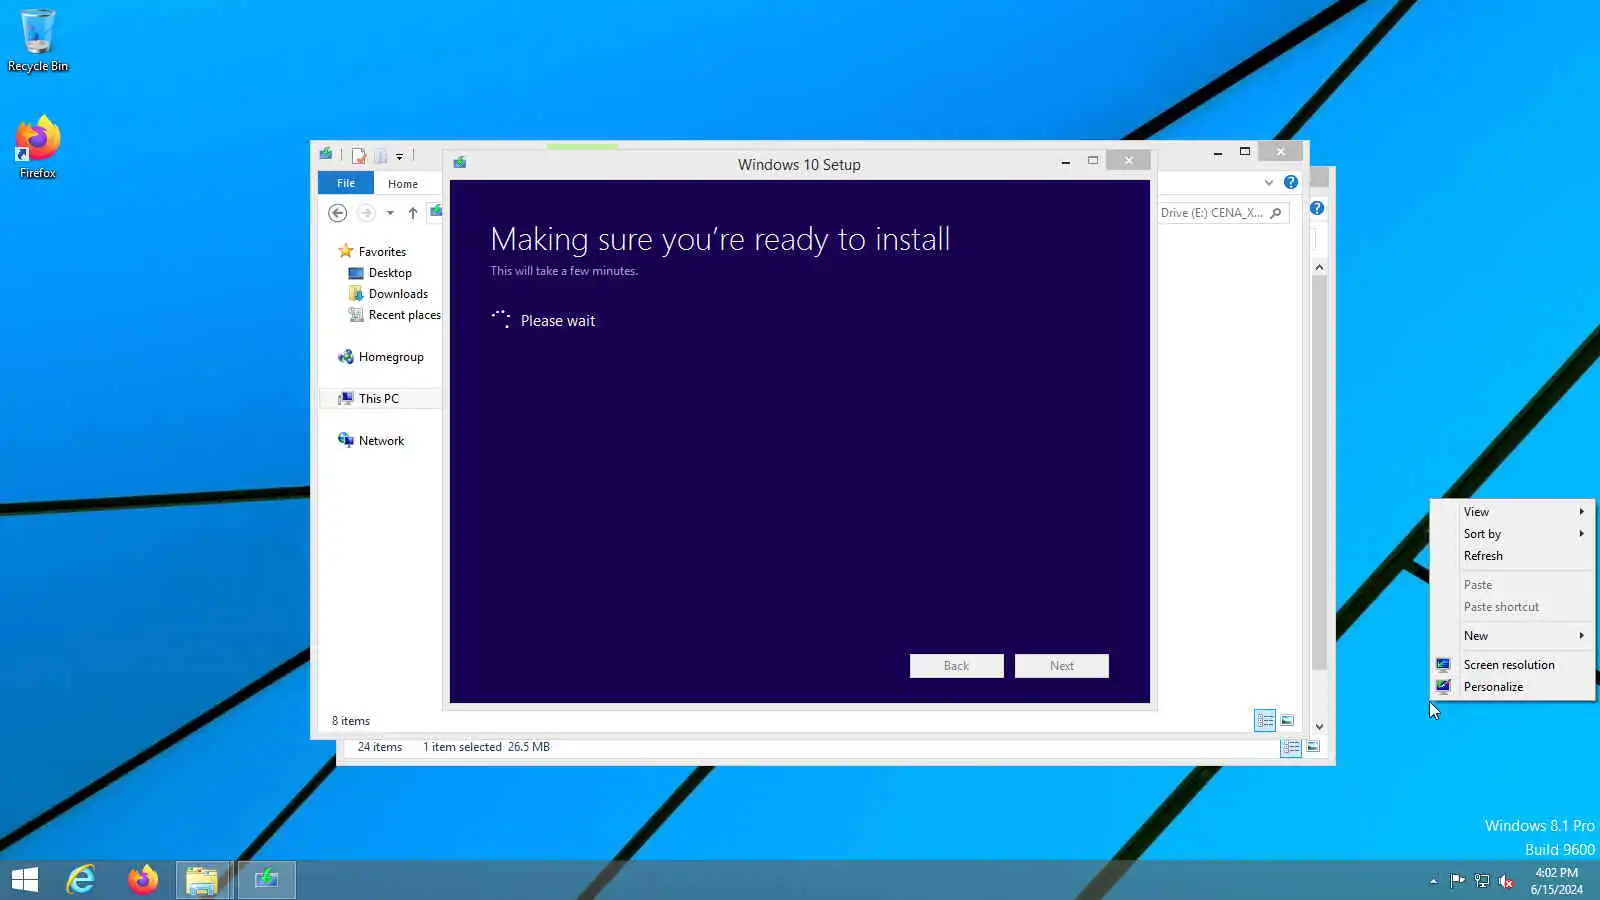
Task: Switch to details view in front Explorer
Action: 1265,720
